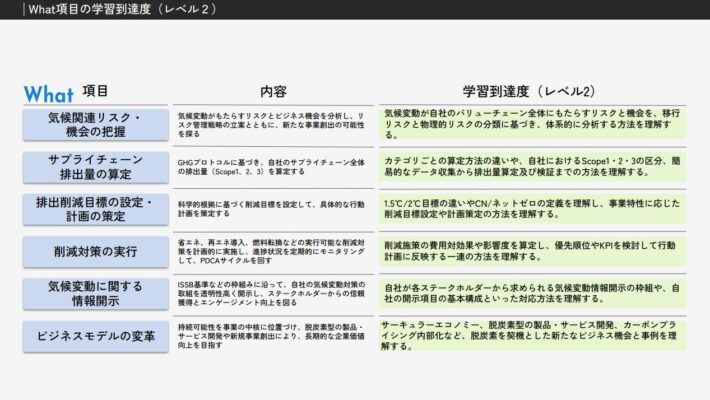This screenshot has height=400, width=710.
Task: Click the '気候関連リスク・機会の把握' item box
Action: pos(95,125)
